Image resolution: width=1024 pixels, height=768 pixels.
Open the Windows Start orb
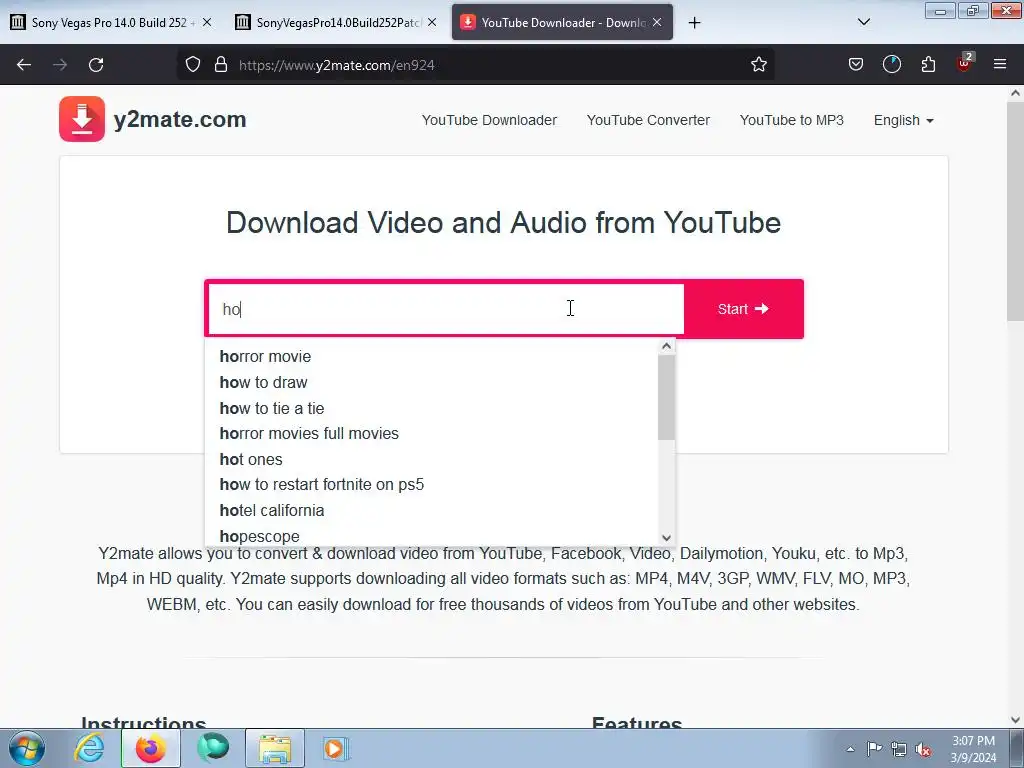pyautogui.click(x=27, y=748)
